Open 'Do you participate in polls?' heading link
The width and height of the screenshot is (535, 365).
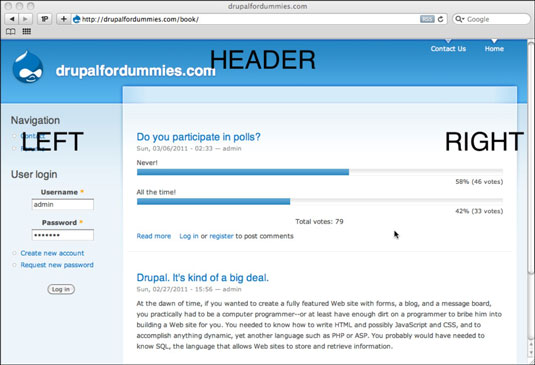pyautogui.click(x=198, y=137)
